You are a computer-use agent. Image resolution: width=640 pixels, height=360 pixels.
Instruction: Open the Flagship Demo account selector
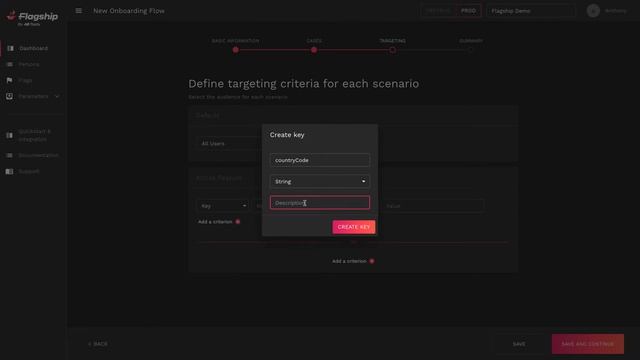(531, 11)
